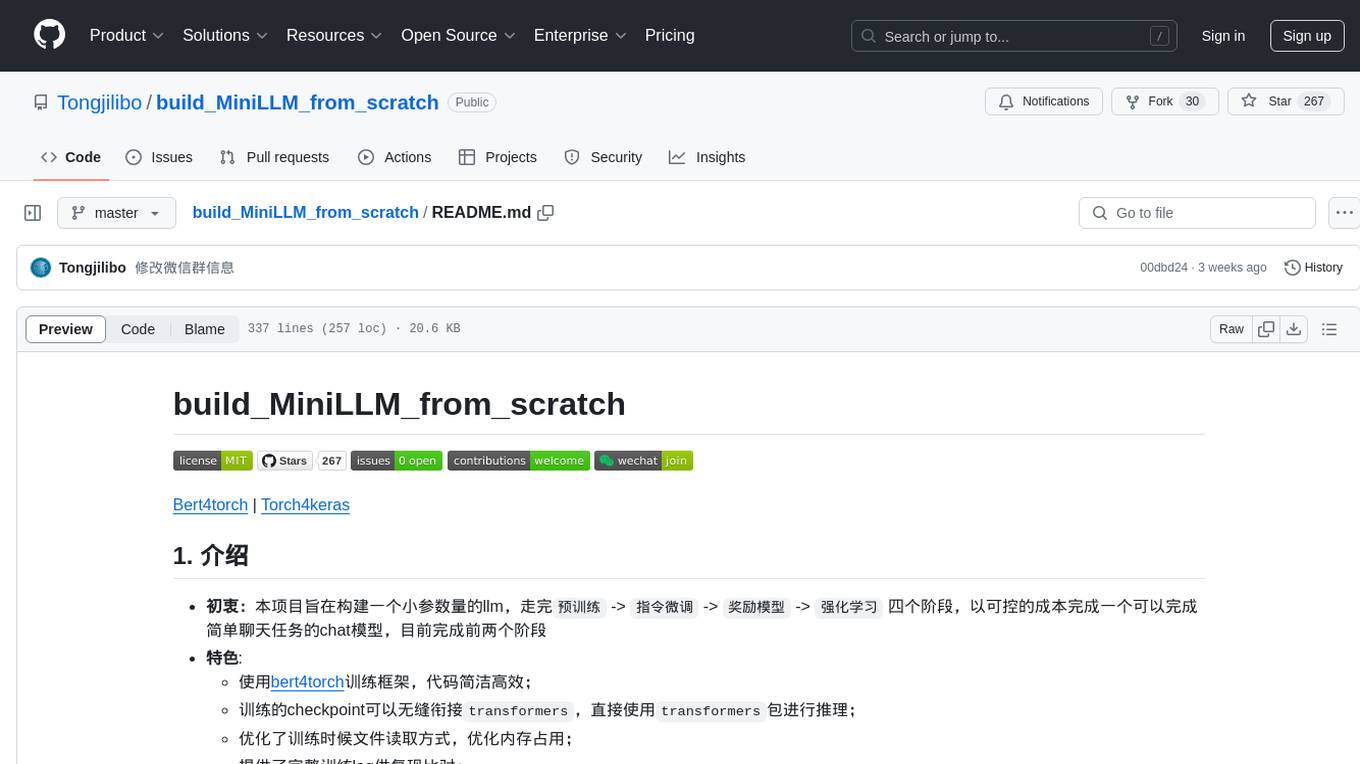
Task: Click the Tongjilibo commit author name
Action: click(x=92, y=268)
